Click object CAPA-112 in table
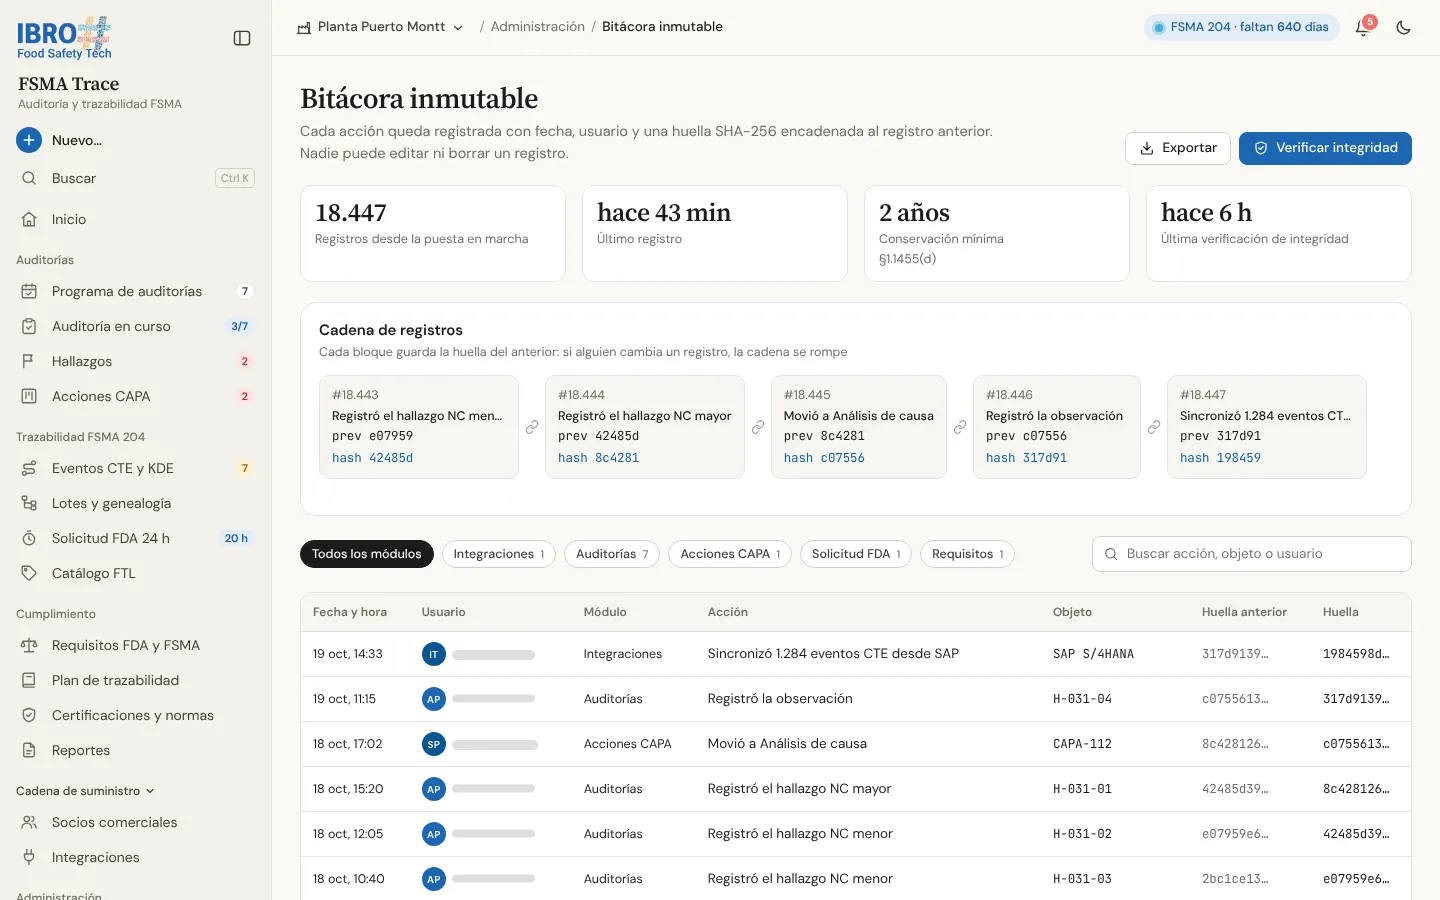 click(x=1082, y=744)
